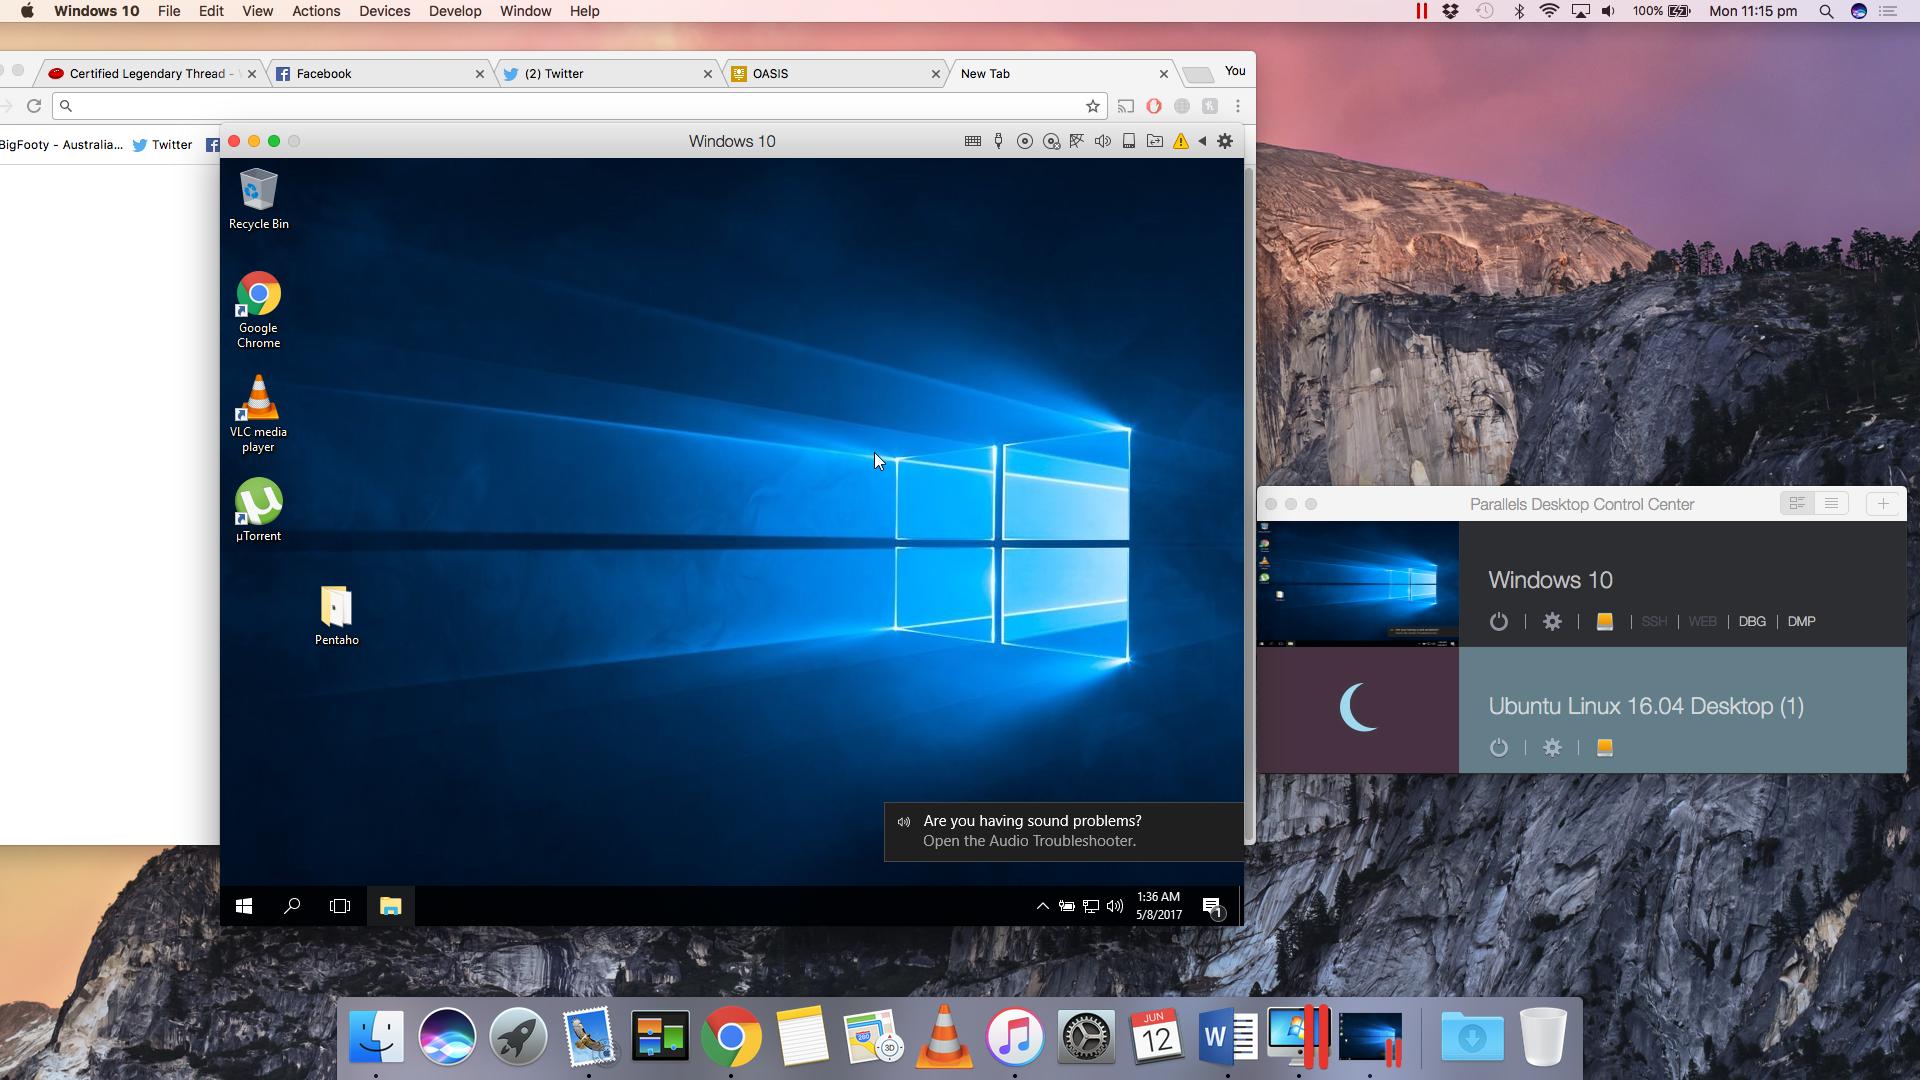Image resolution: width=1920 pixels, height=1080 pixels.
Task: Switch Control Center to compact list view
Action: pyautogui.click(x=1831, y=504)
